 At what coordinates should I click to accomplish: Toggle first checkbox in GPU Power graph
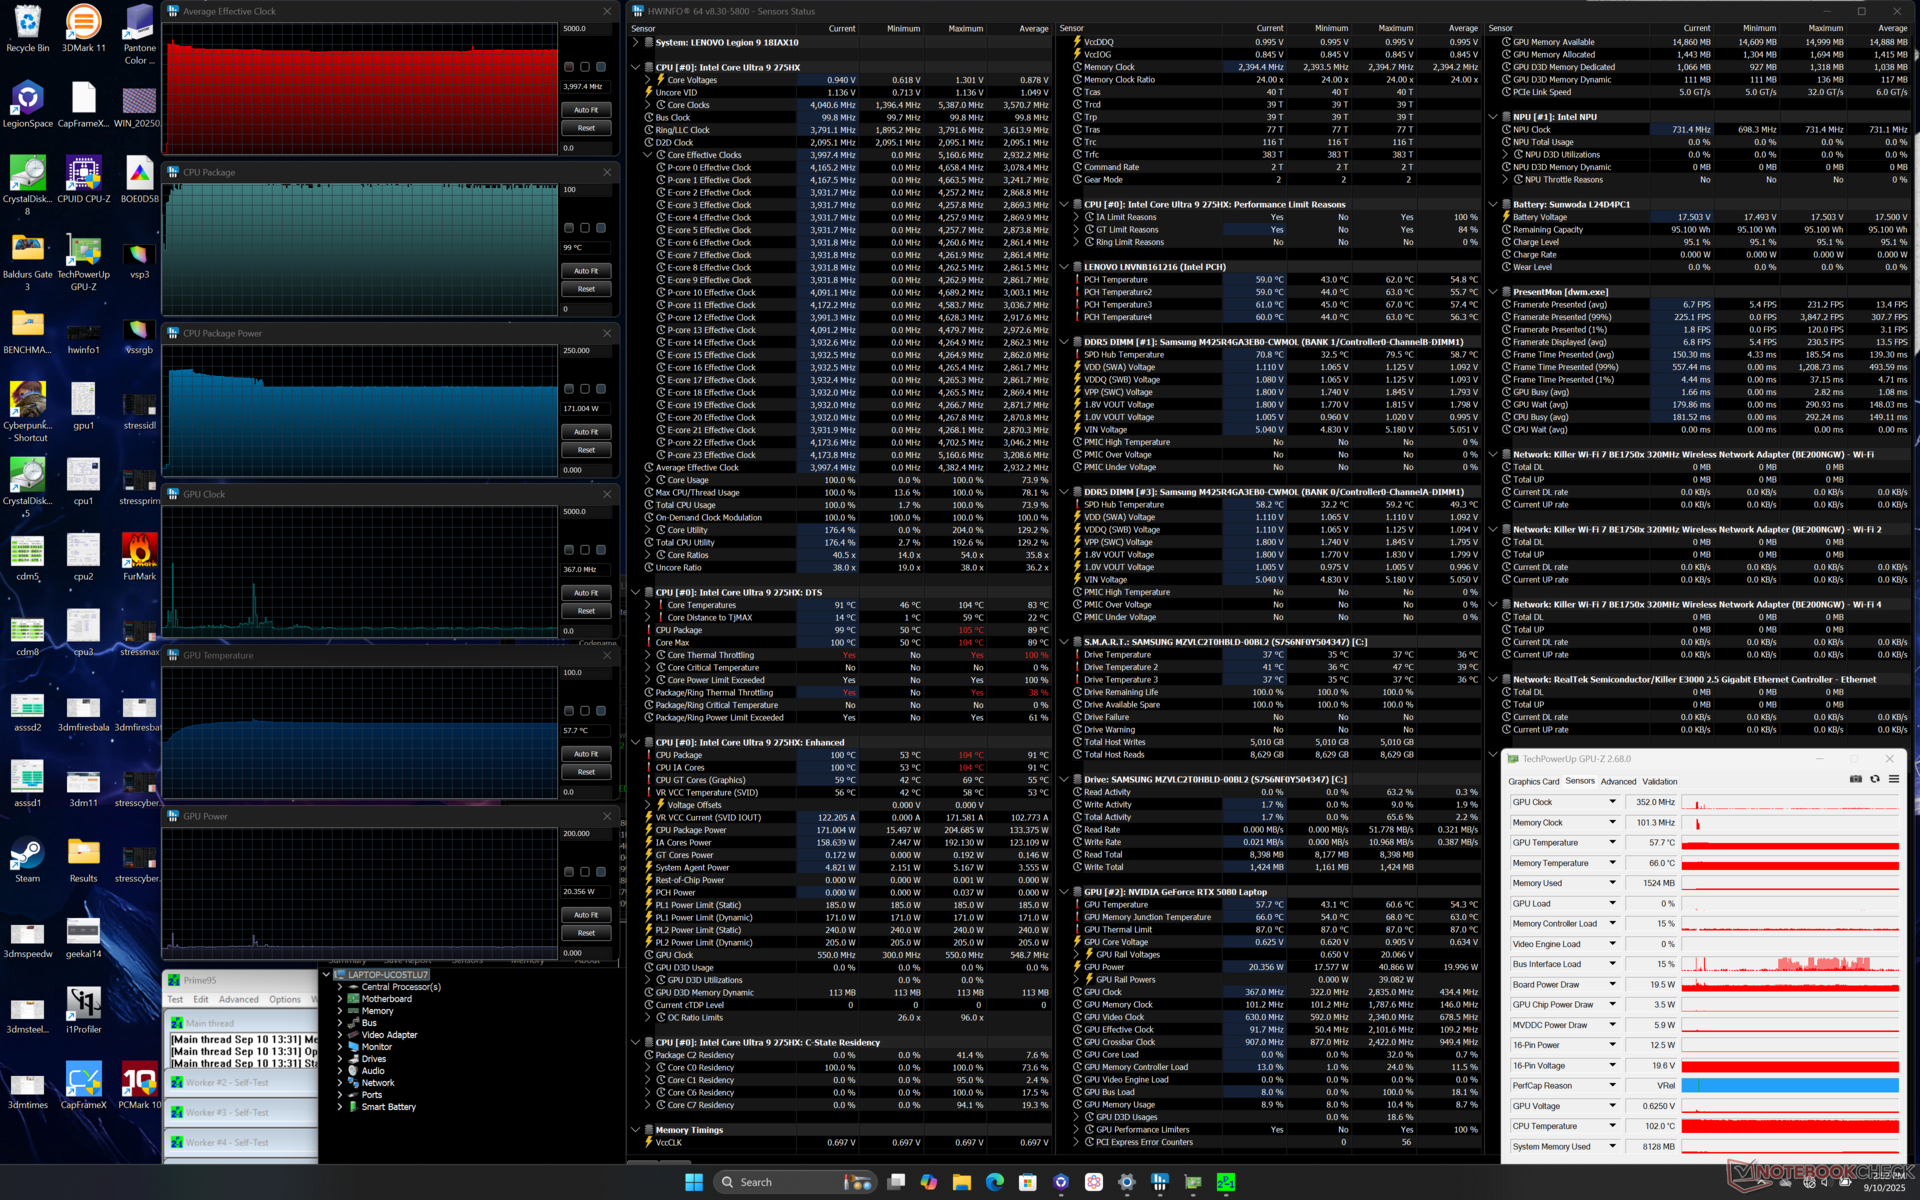[x=569, y=872]
